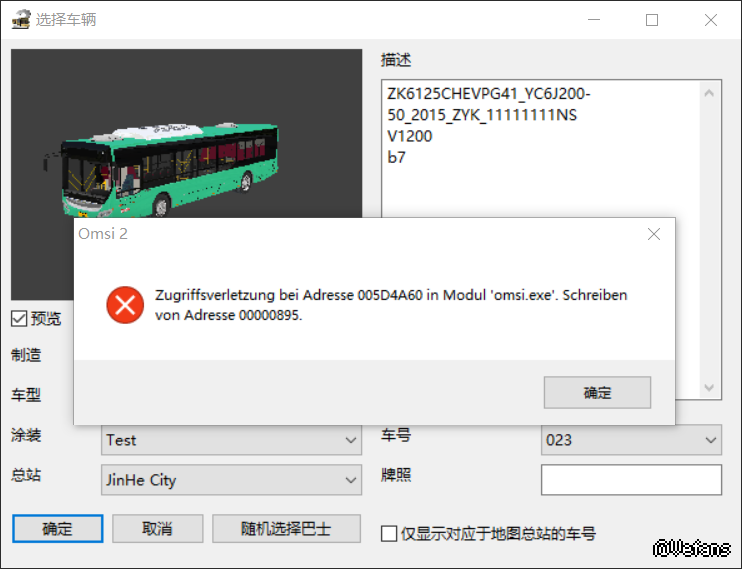Viewport: 742px width, 569px height.
Task: Close the Omsi 2 error dialog with its X
Action: pyautogui.click(x=654, y=234)
